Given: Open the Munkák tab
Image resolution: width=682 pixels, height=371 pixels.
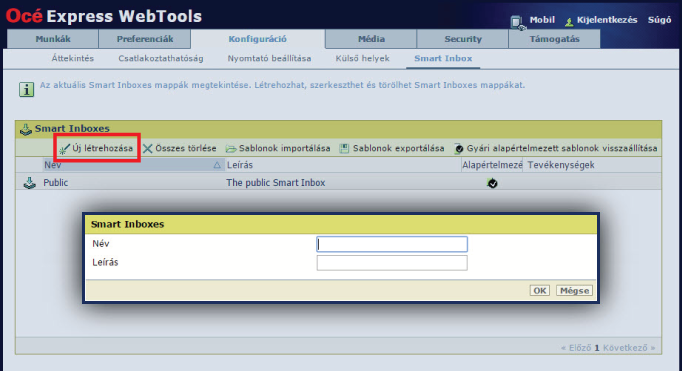Looking at the screenshot, I should [x=53, y=39].
